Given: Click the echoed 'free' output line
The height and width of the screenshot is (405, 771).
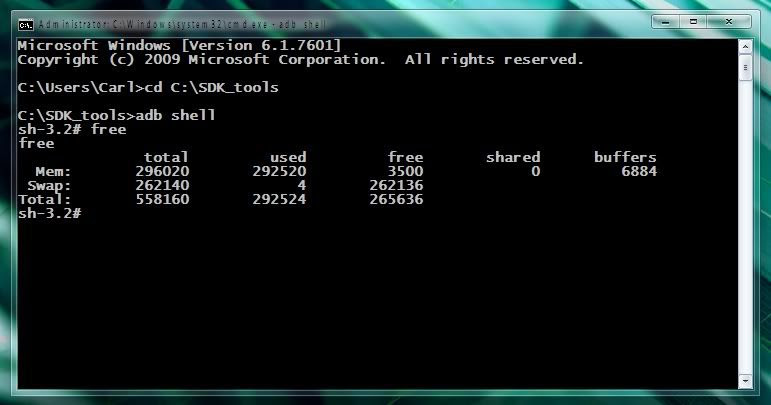Looking at the screenshot, I should (36, 144).
